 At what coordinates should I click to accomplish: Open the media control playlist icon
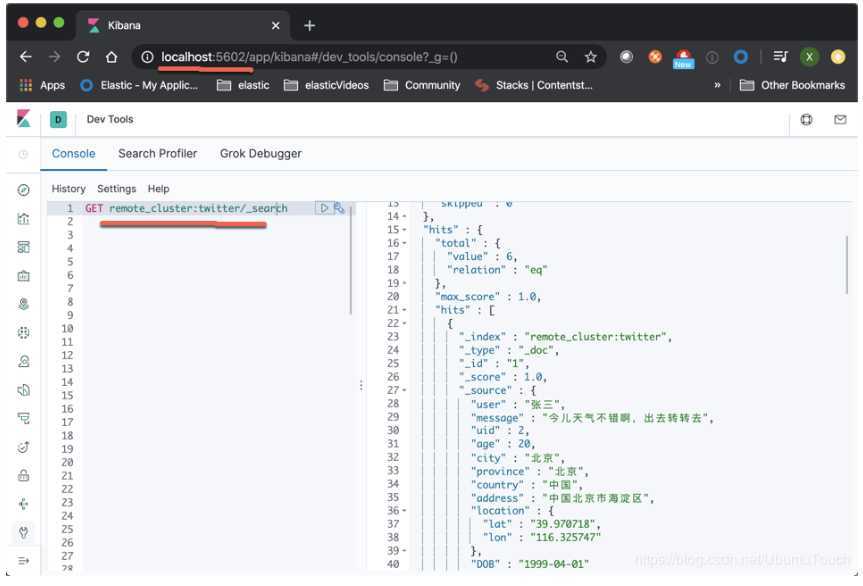[x=780, y=57]
